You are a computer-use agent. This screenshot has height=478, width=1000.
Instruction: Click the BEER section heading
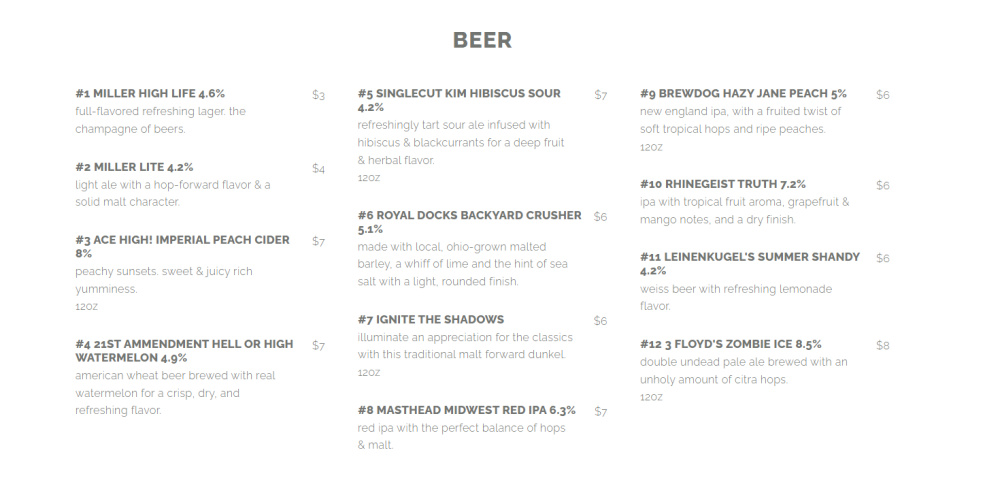[482, 41]
